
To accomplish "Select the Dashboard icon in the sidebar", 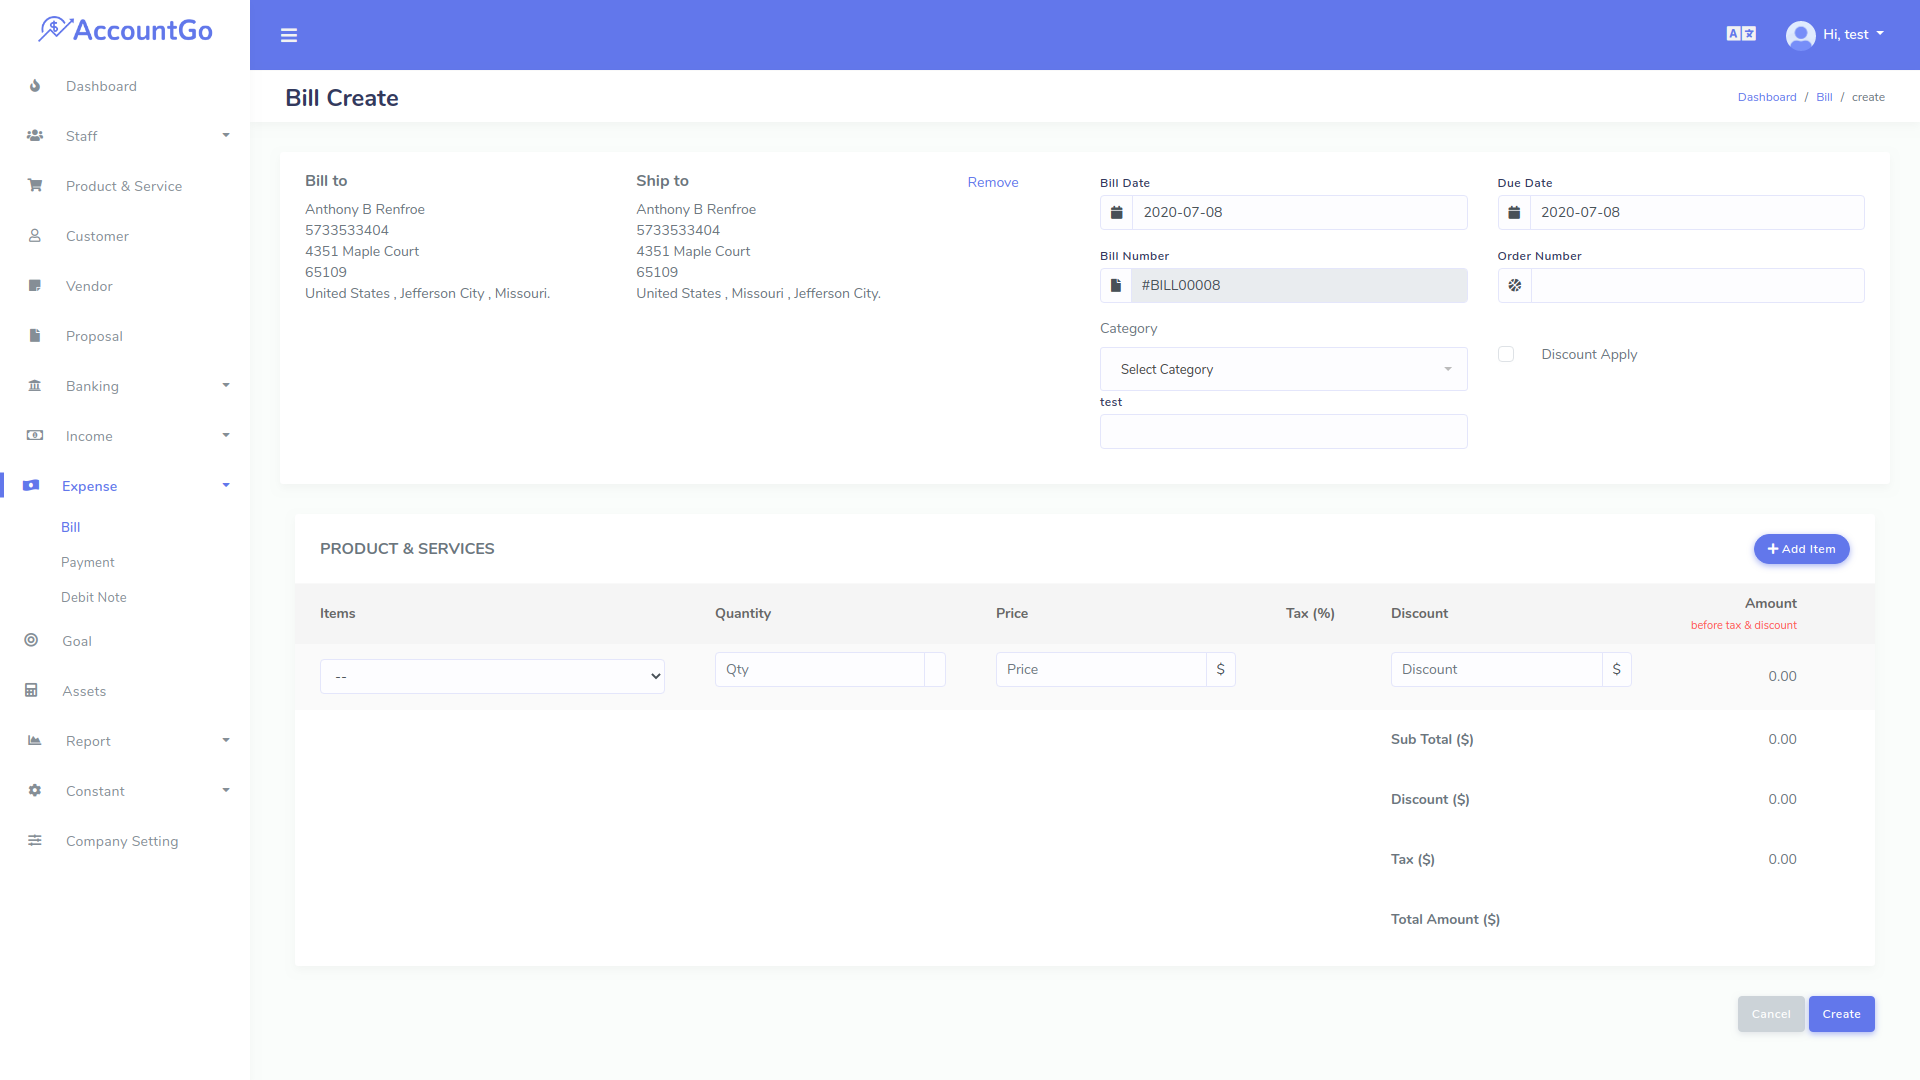I will pyautogui.click(x=35, y=86).
